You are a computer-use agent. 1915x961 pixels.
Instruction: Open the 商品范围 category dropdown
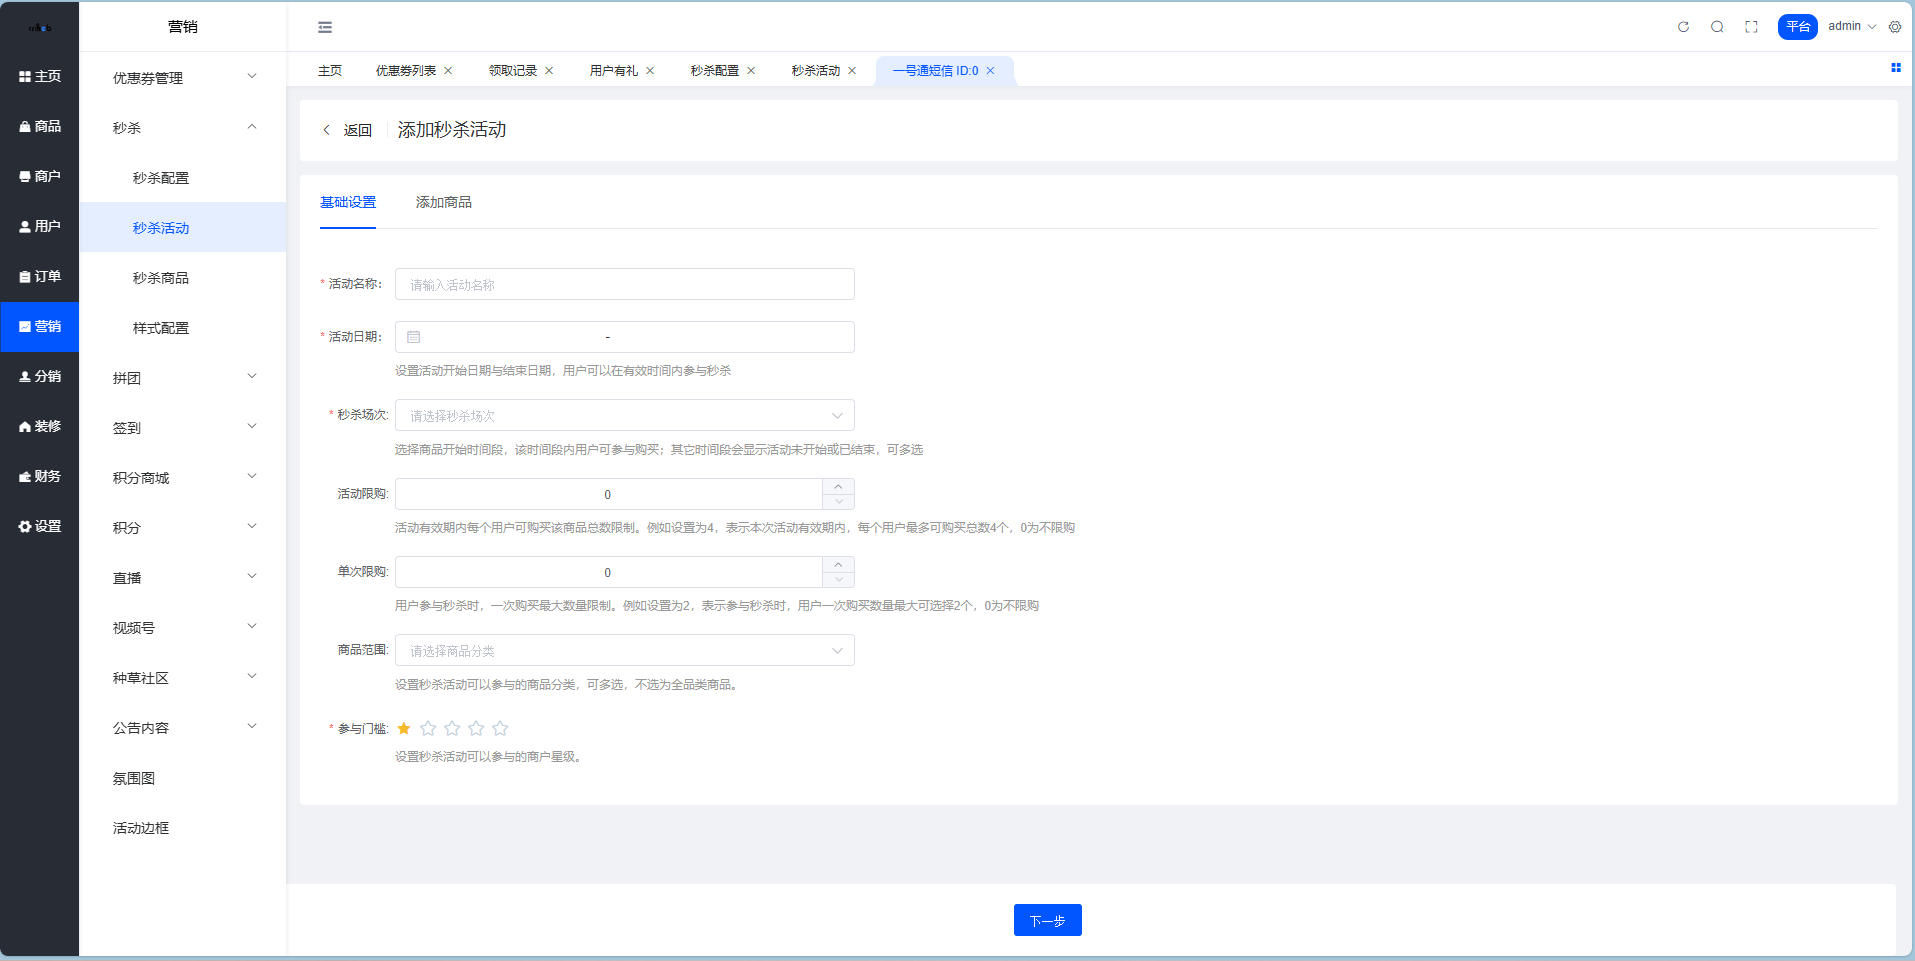point(624,651)
